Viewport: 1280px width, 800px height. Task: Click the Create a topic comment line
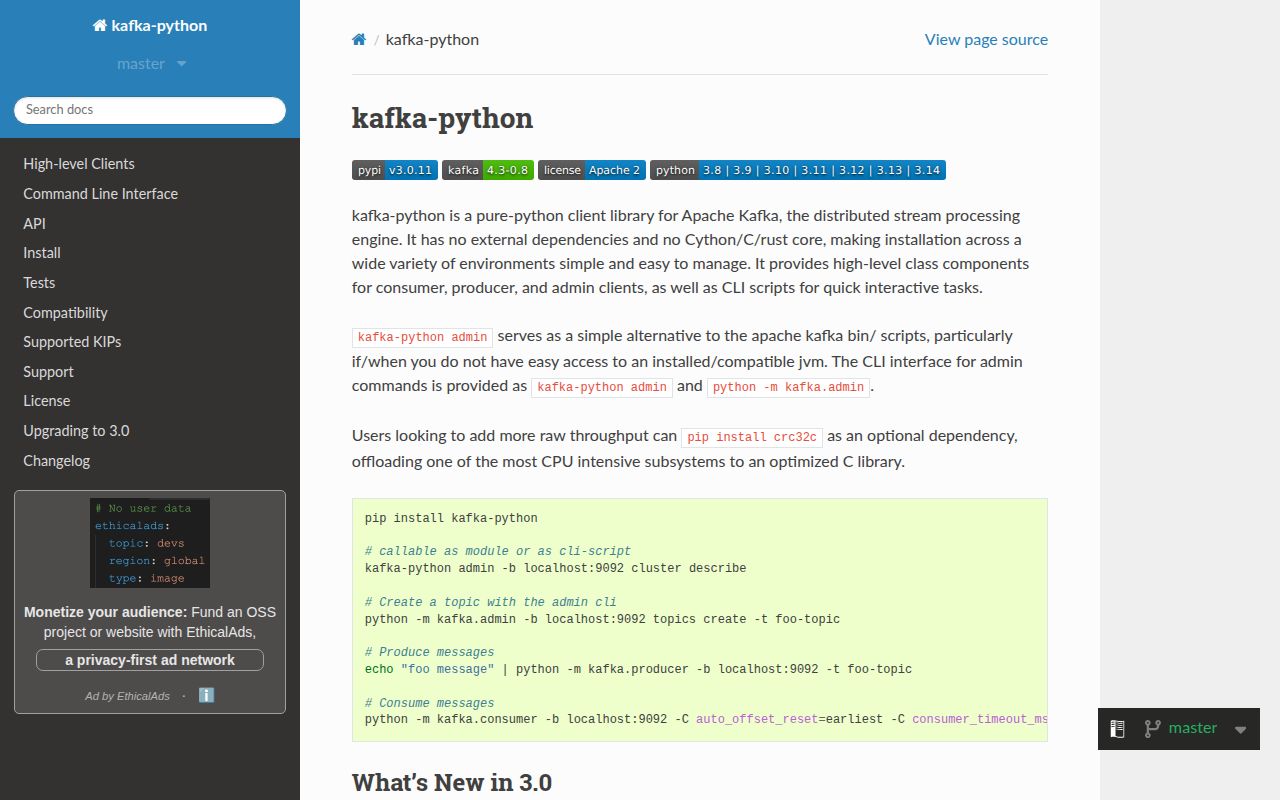(491, 602)
